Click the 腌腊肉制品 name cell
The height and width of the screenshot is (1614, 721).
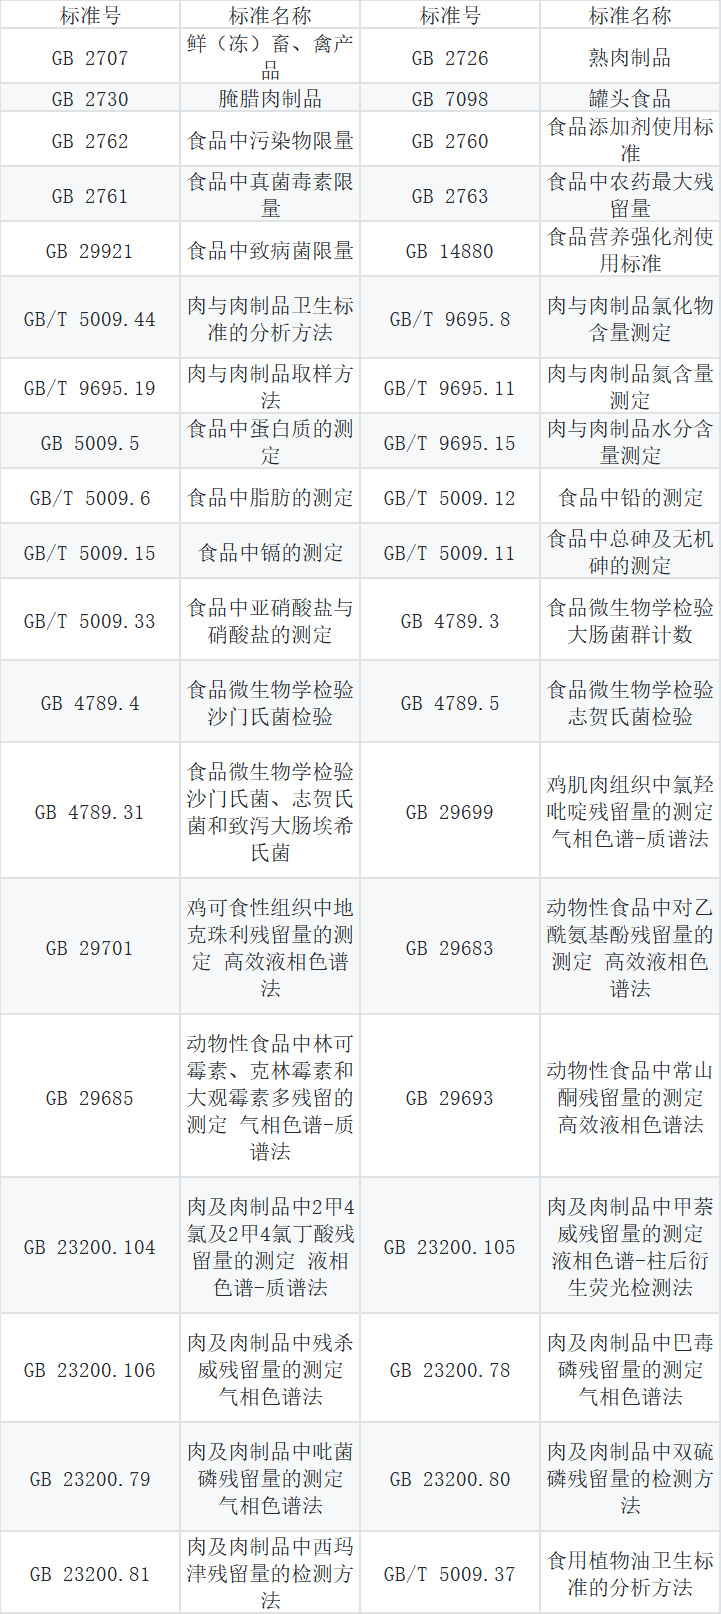pyautogui.click(x=270, y=98)
